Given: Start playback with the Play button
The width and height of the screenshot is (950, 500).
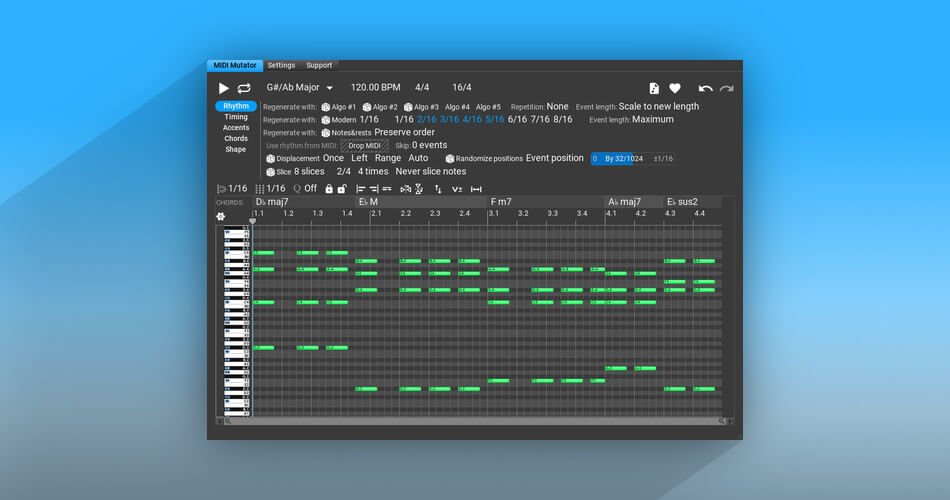Looking at the screenshot, I should 223,88.
